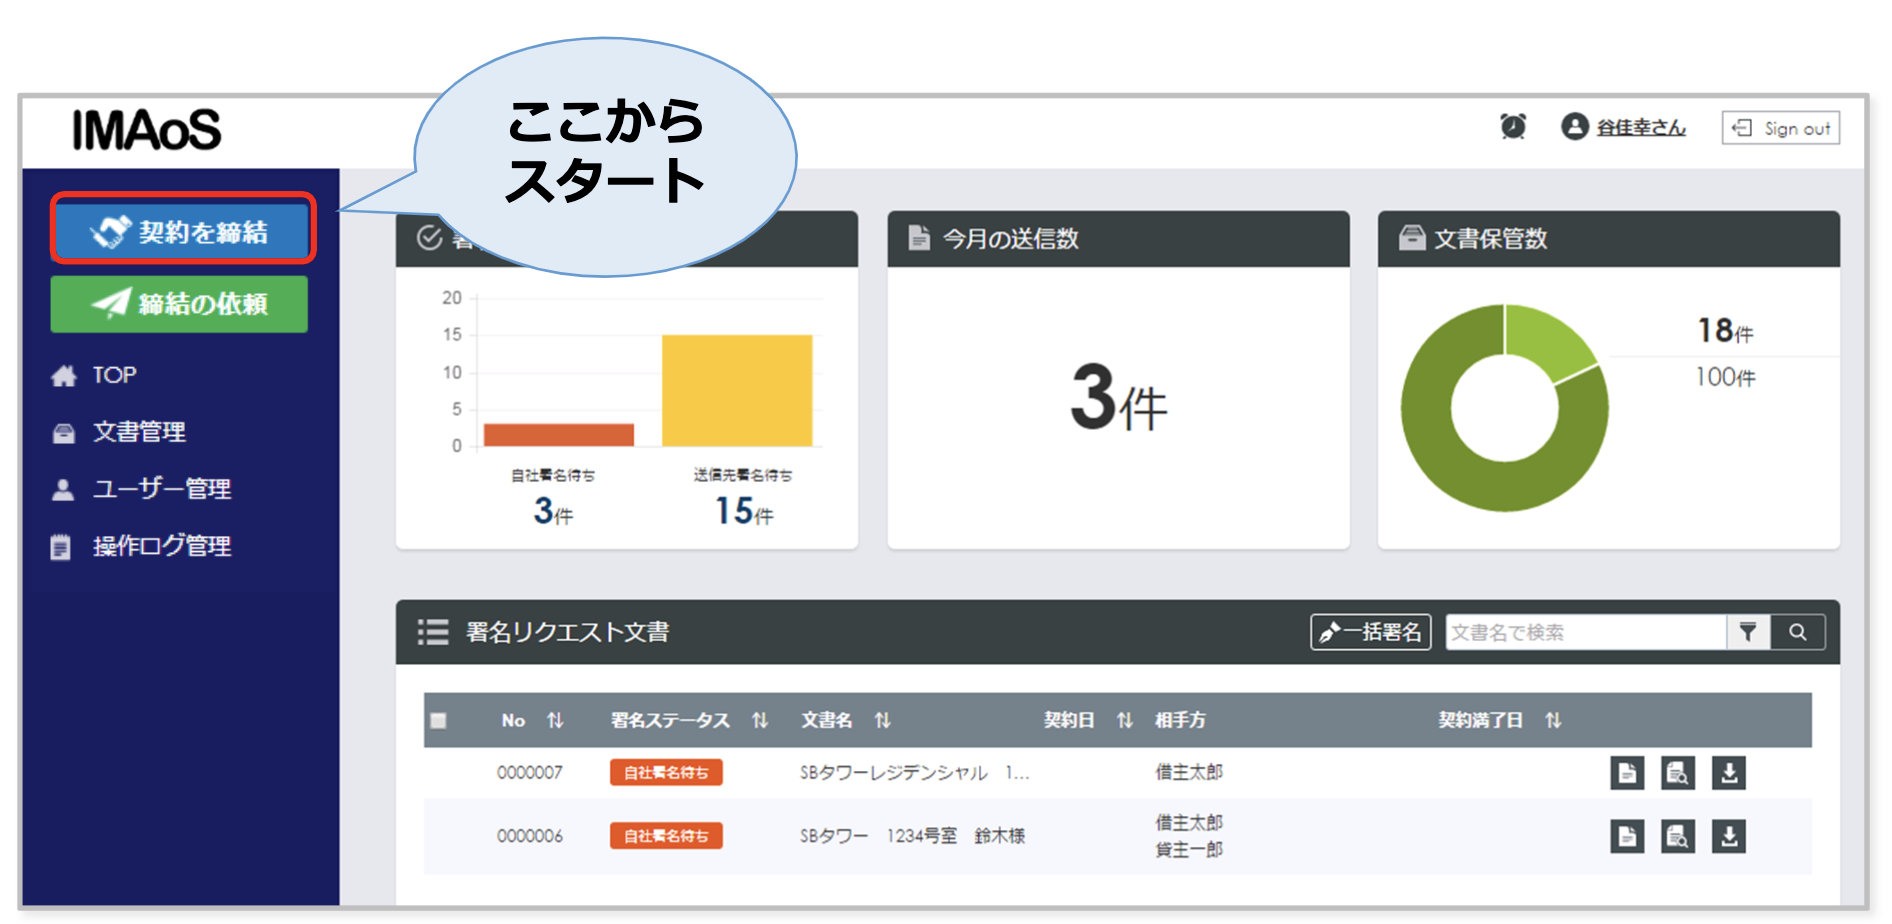Open 操作ログ管理 in the sidebar
Image resolution: width=1892 pixels, height=924 pixels.
[x=160, y=546]
